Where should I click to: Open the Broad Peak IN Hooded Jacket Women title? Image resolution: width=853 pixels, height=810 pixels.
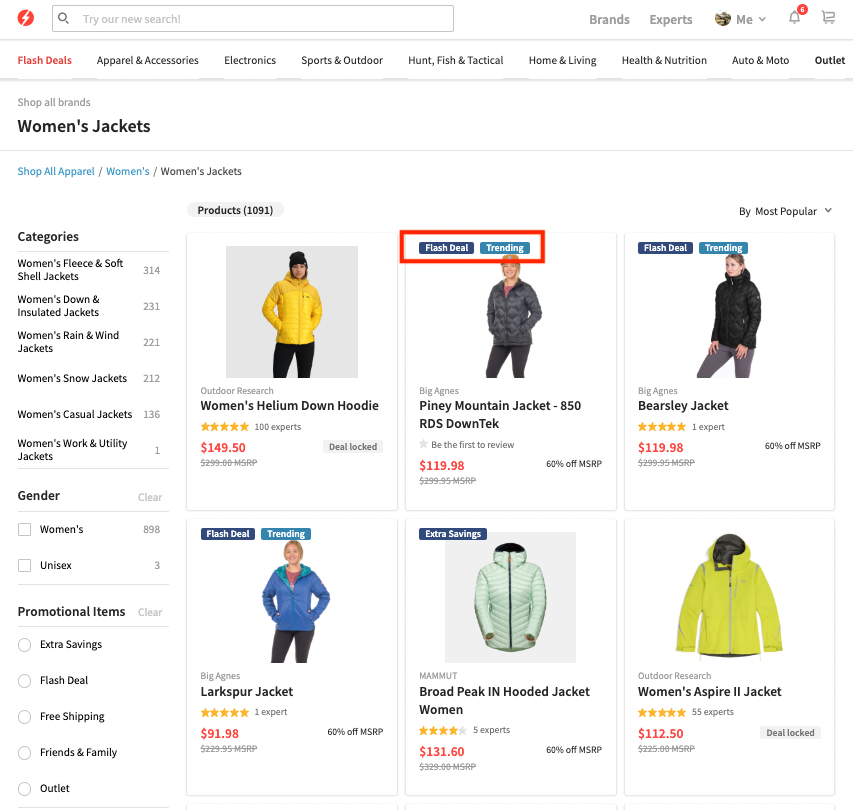coord(504,701)
